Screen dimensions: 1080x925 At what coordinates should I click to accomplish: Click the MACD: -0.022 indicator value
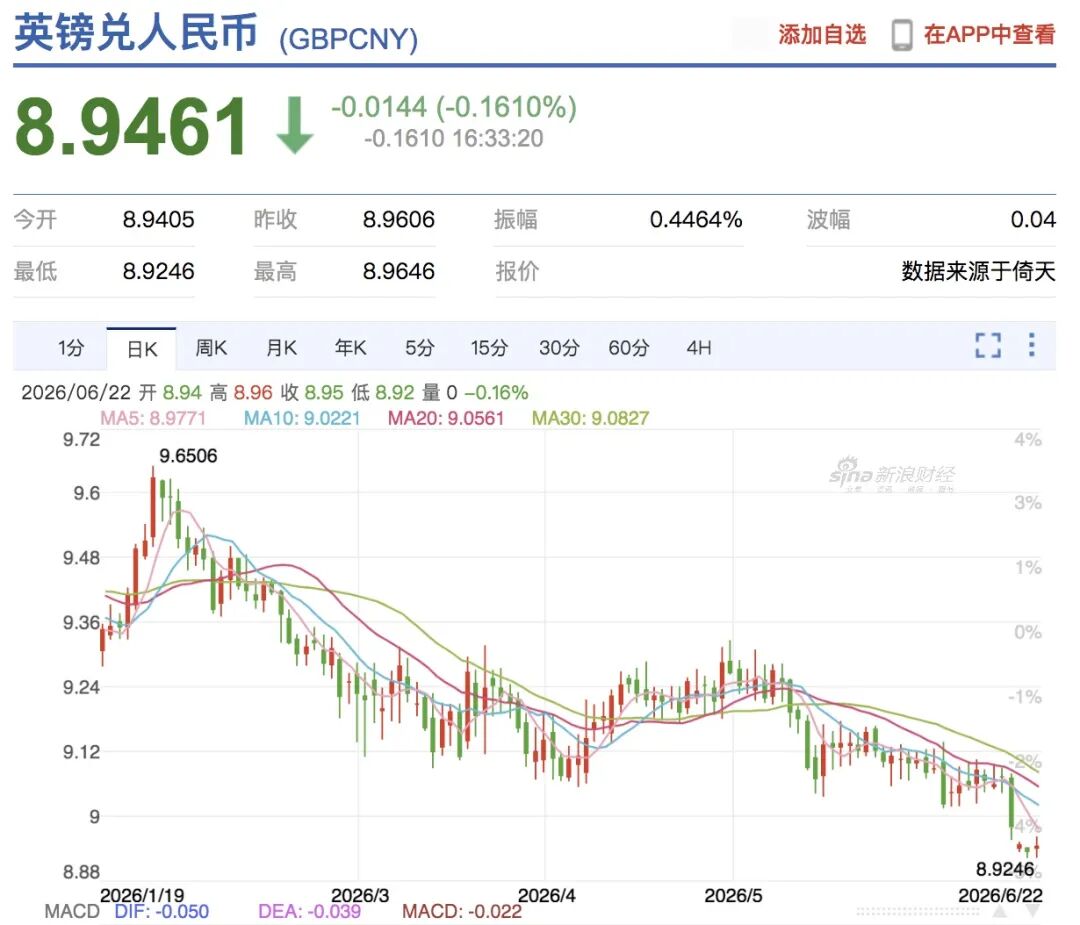[461, 912]
